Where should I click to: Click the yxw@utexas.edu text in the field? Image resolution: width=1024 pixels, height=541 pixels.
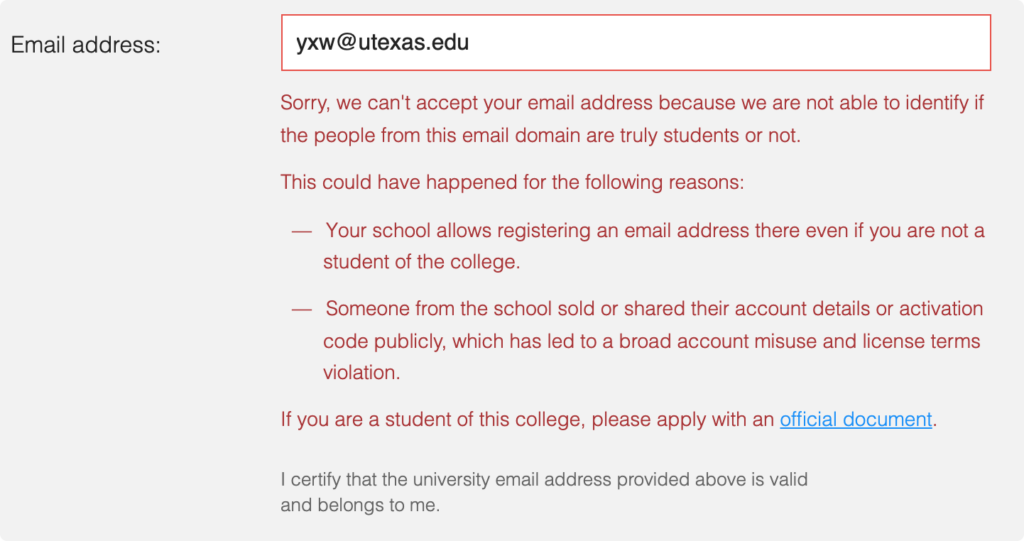(382, 43)
